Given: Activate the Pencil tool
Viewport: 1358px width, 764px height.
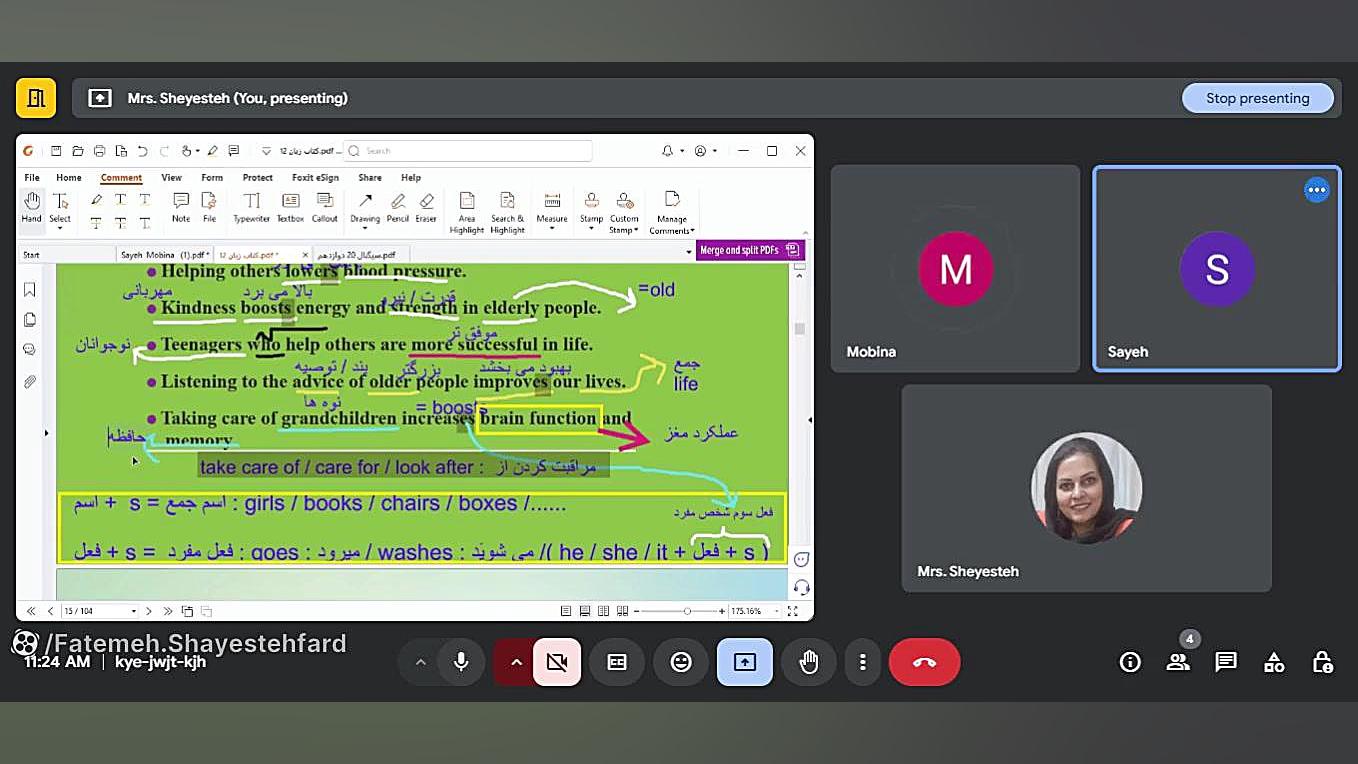Looking at the screenshot, I should coord(398,207).
